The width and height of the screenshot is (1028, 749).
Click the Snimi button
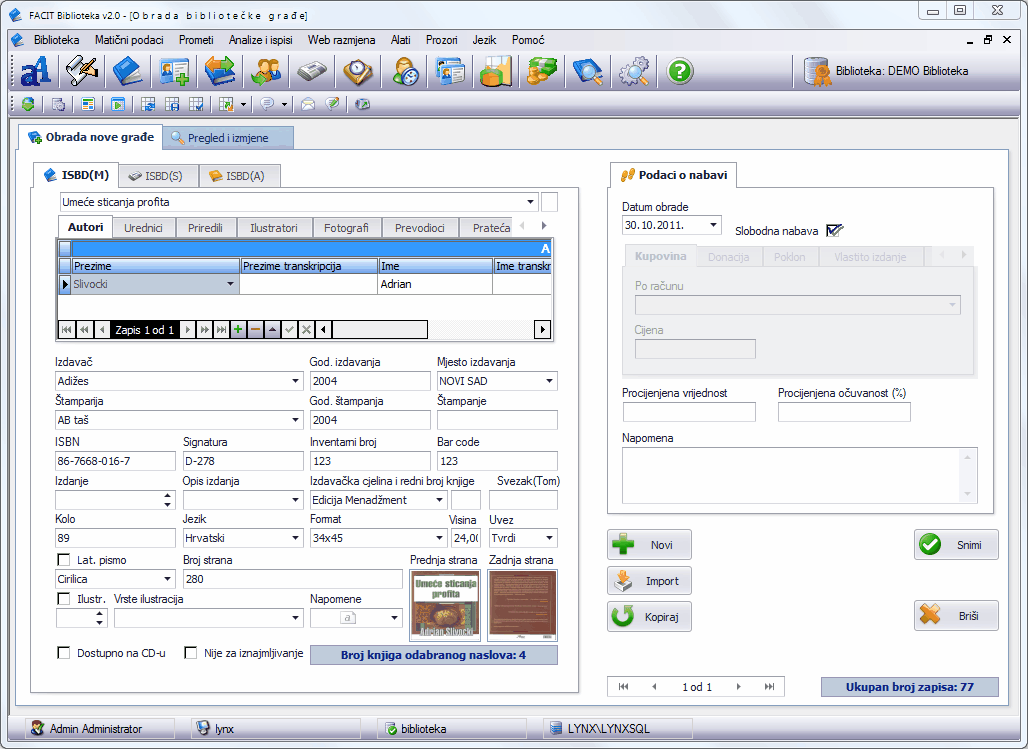point(955,545)
